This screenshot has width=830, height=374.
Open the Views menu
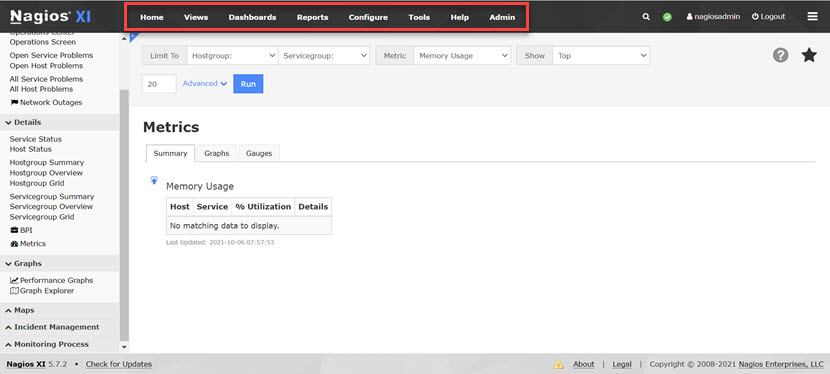pyautogui.click(x=196, y=17)
